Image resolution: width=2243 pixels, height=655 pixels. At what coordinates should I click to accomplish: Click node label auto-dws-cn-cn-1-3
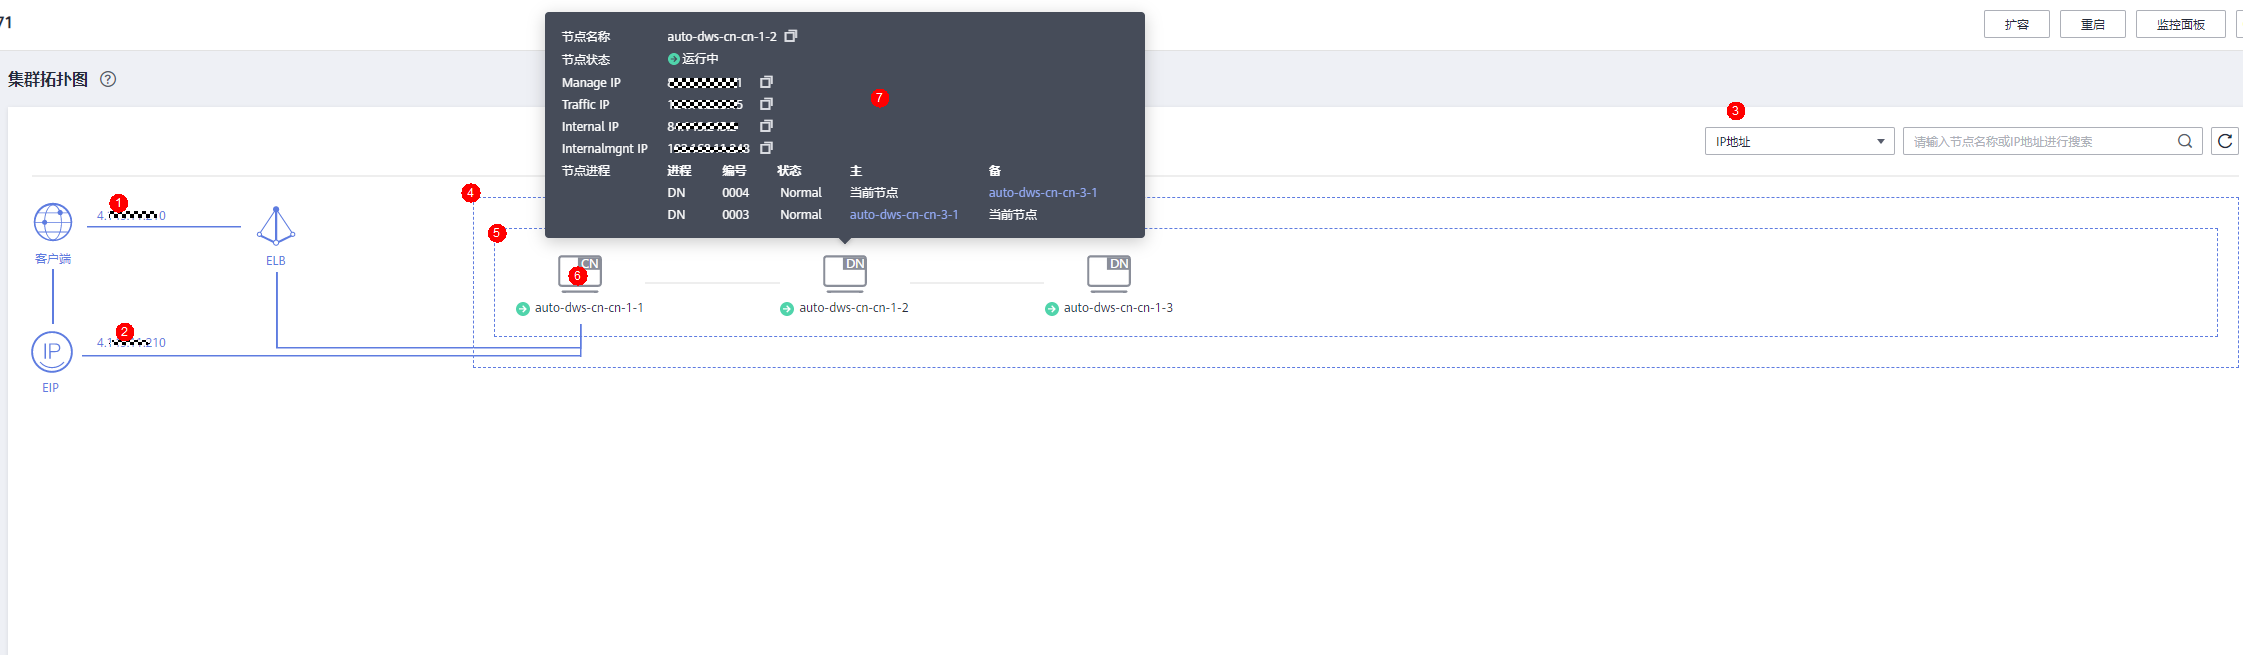click(1118, 308)
